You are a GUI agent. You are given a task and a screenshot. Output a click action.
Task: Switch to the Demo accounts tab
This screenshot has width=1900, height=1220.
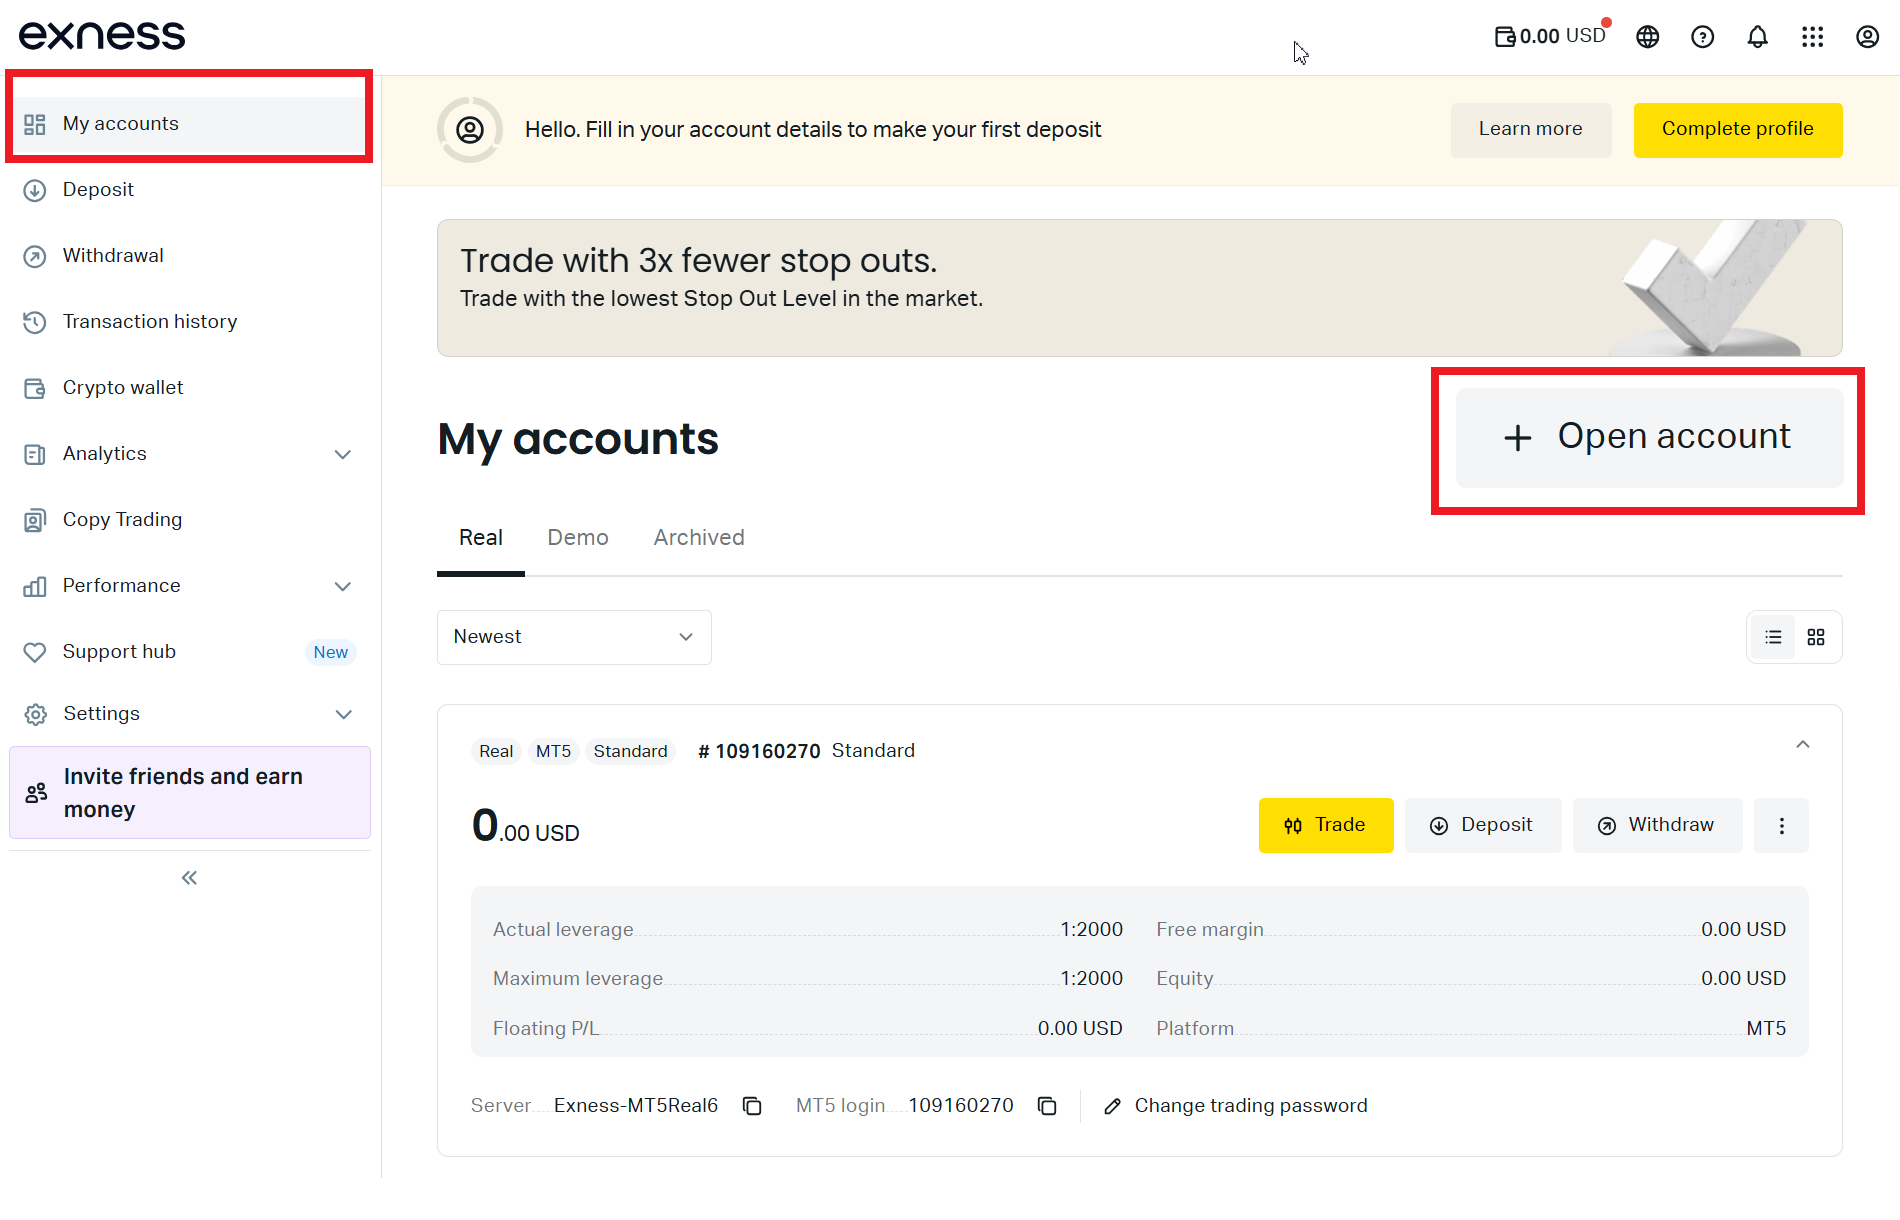point(578,538)
